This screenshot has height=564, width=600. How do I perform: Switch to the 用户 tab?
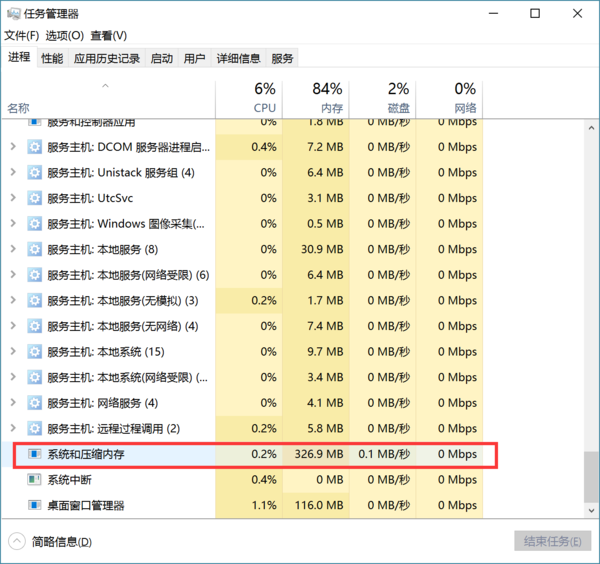click(194, 59)
